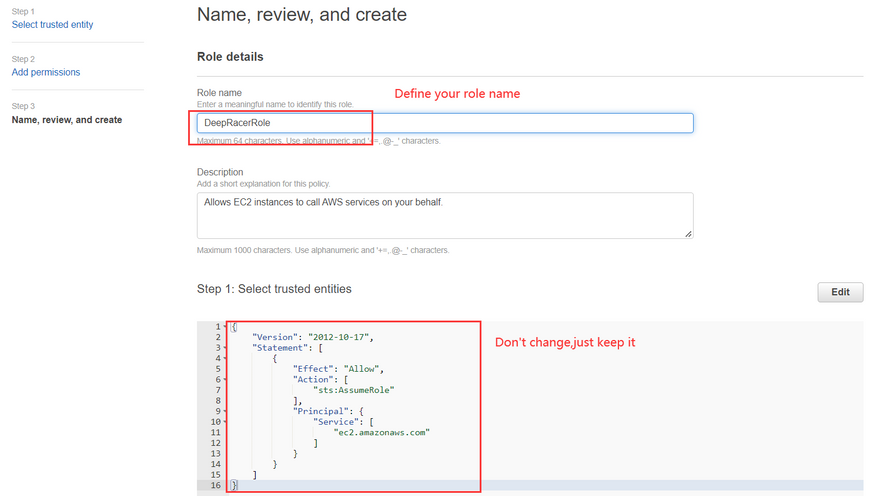Collapse the Action array fold on line 6
This screenshot has width=880, height=496.
225,380
